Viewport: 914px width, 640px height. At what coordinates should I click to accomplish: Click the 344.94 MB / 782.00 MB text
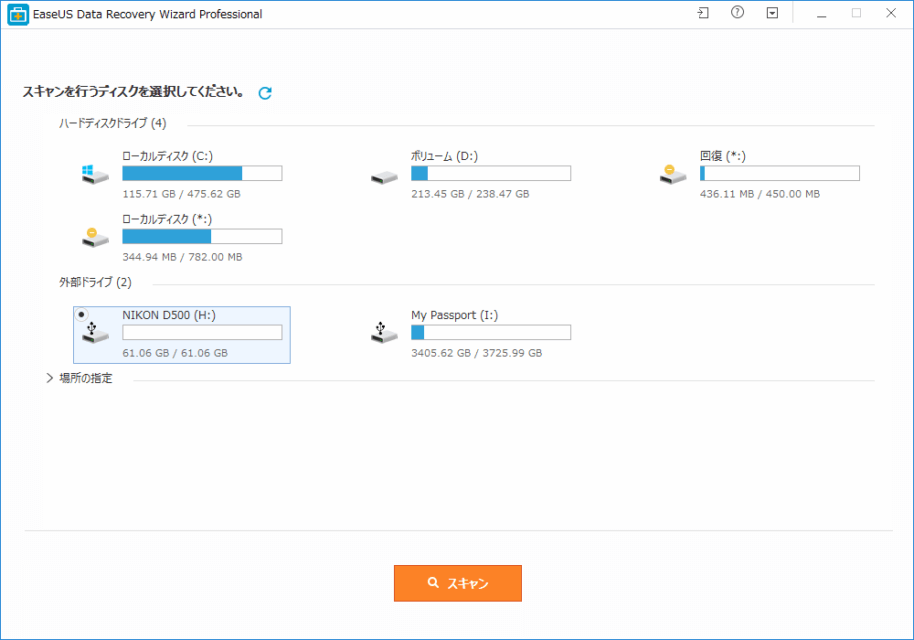[182, 257]
